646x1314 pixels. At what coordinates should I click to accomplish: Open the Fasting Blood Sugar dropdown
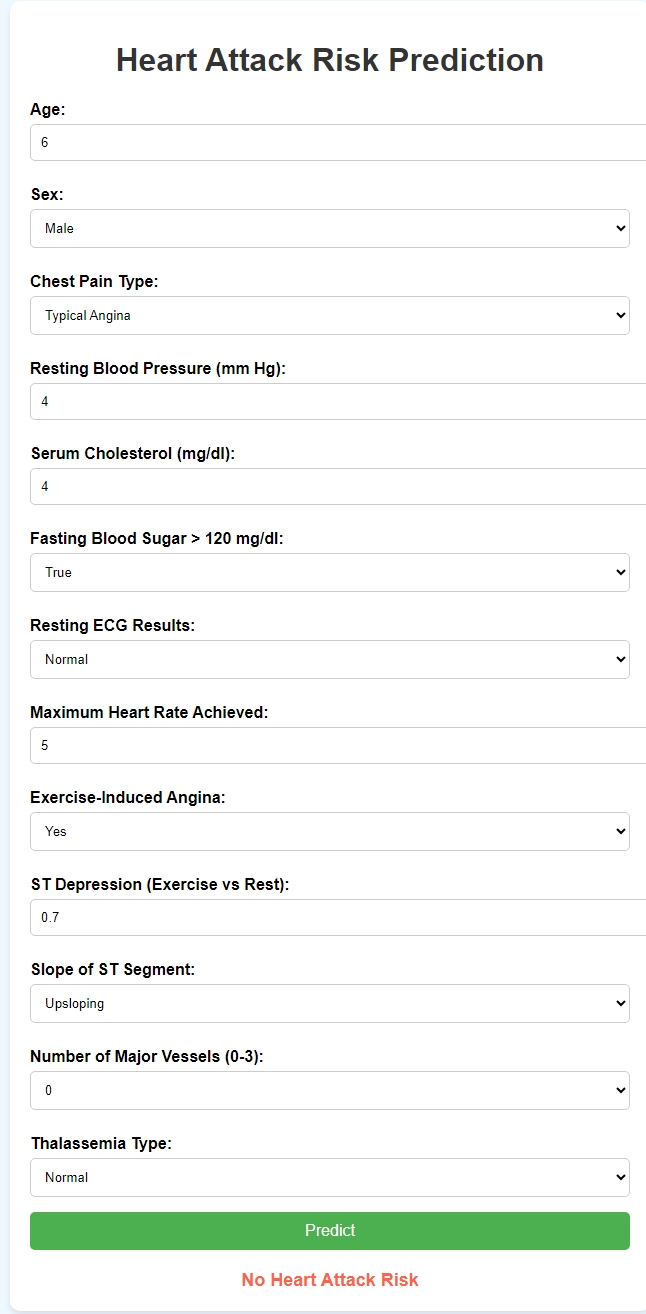[330, 573]
